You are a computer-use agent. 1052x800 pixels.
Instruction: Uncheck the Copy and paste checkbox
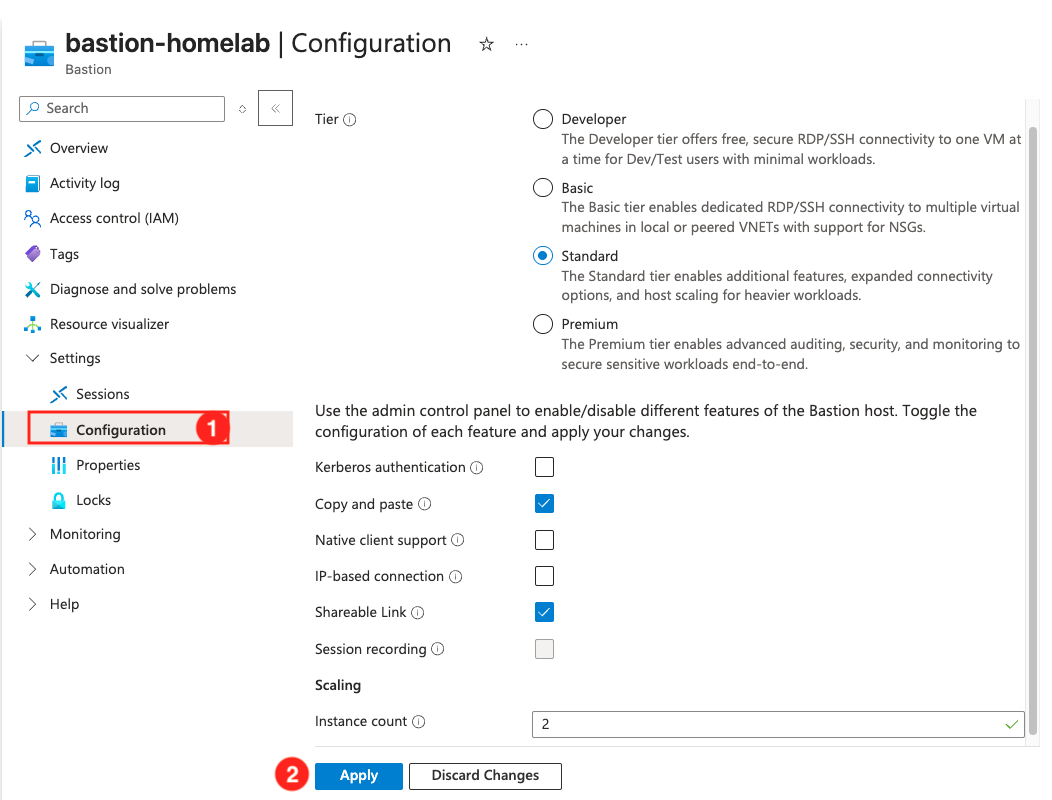pos(544,504)
